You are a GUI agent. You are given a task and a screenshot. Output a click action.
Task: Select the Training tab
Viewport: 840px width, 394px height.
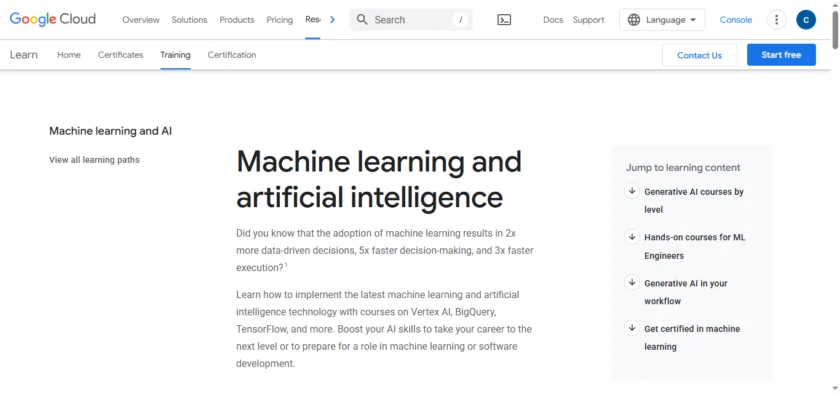pyautogui.click(x=175, y=55)
